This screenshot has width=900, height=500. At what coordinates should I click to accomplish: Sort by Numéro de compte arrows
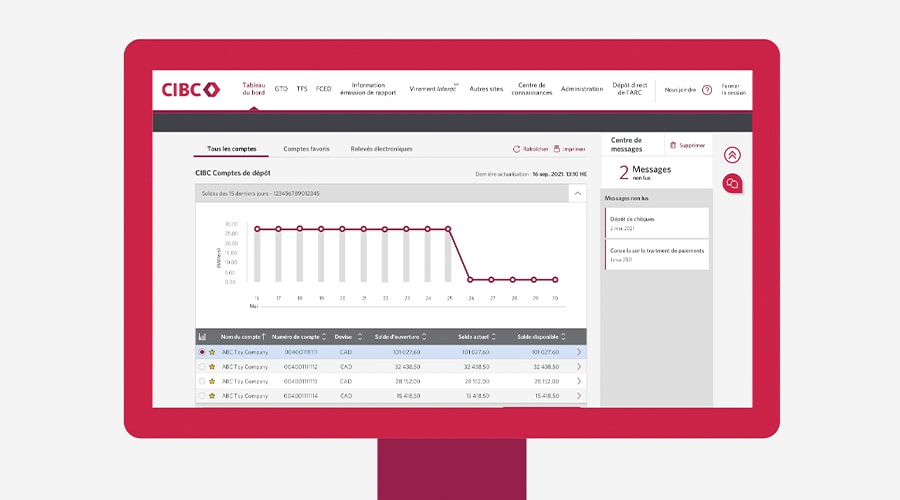point(324,337)
